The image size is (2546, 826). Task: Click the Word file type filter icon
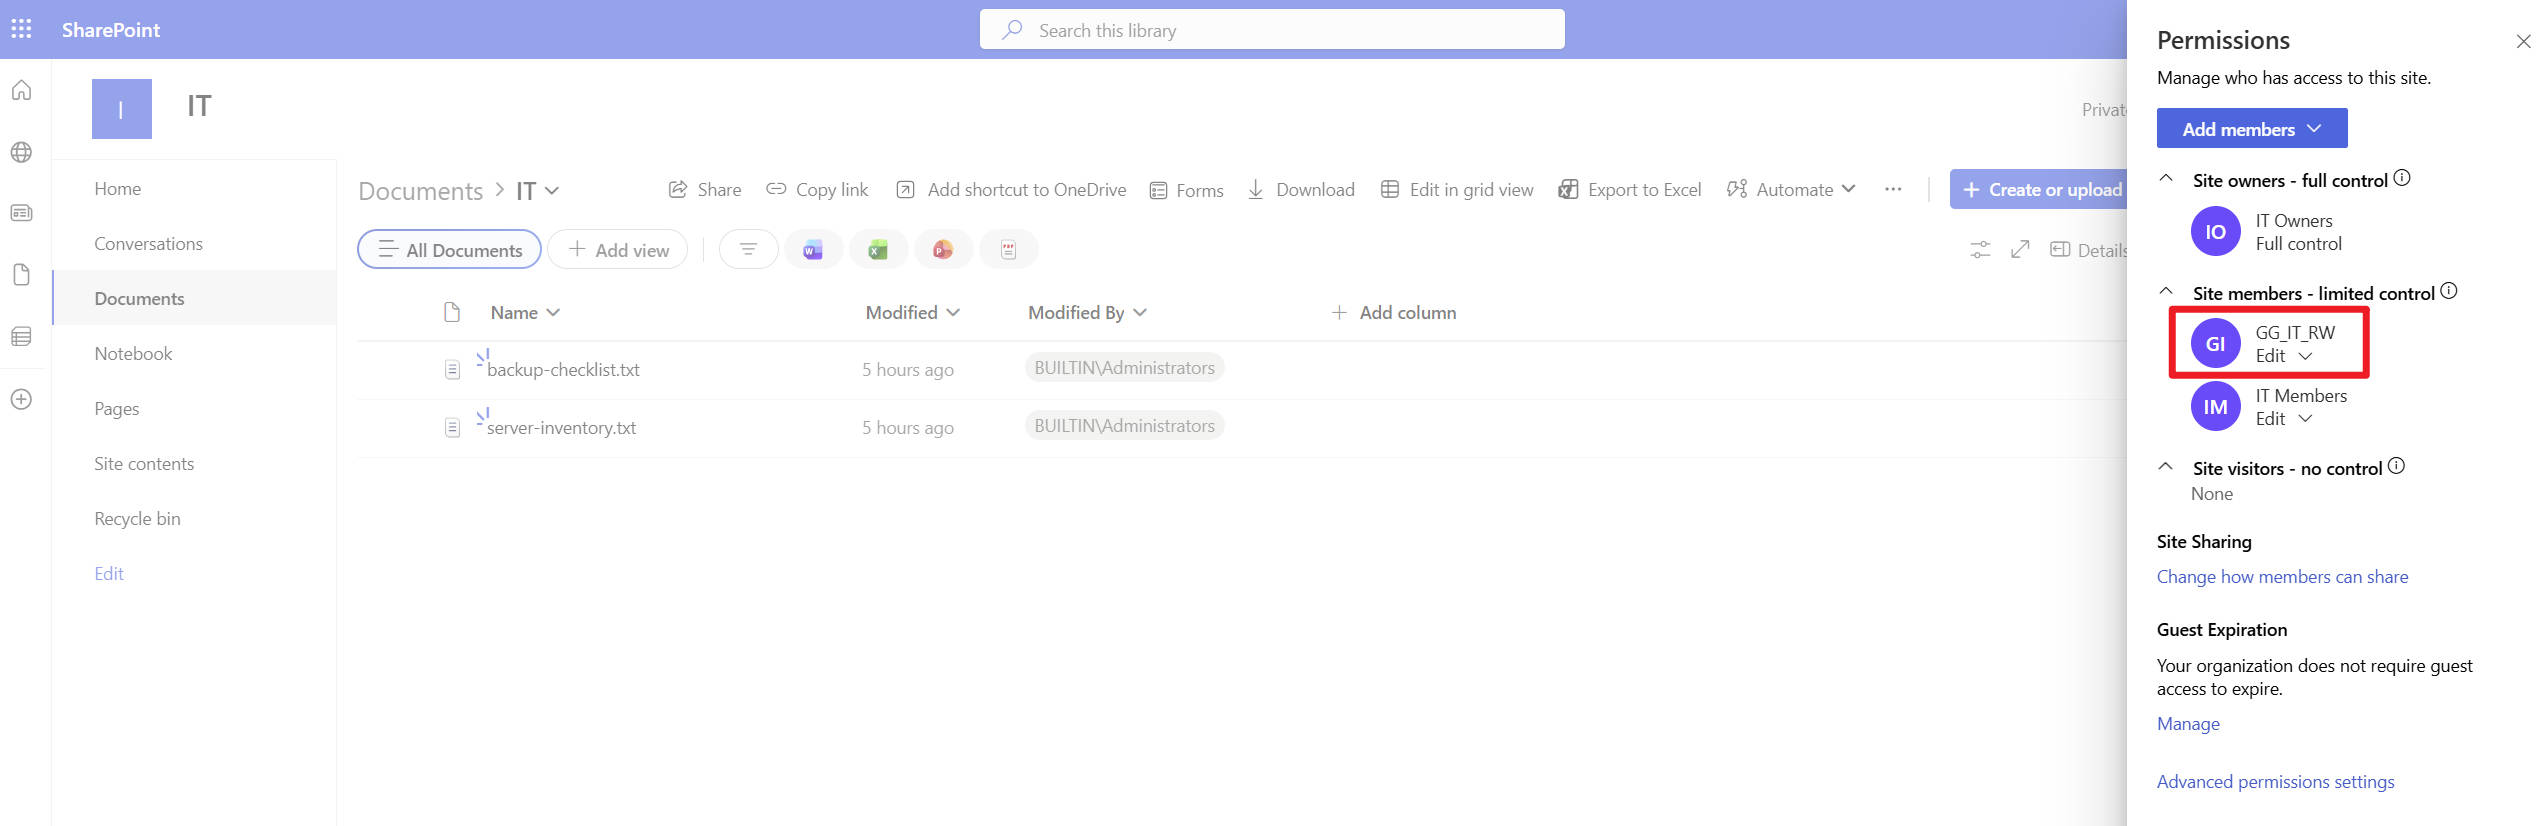click(x=813, y=250)
